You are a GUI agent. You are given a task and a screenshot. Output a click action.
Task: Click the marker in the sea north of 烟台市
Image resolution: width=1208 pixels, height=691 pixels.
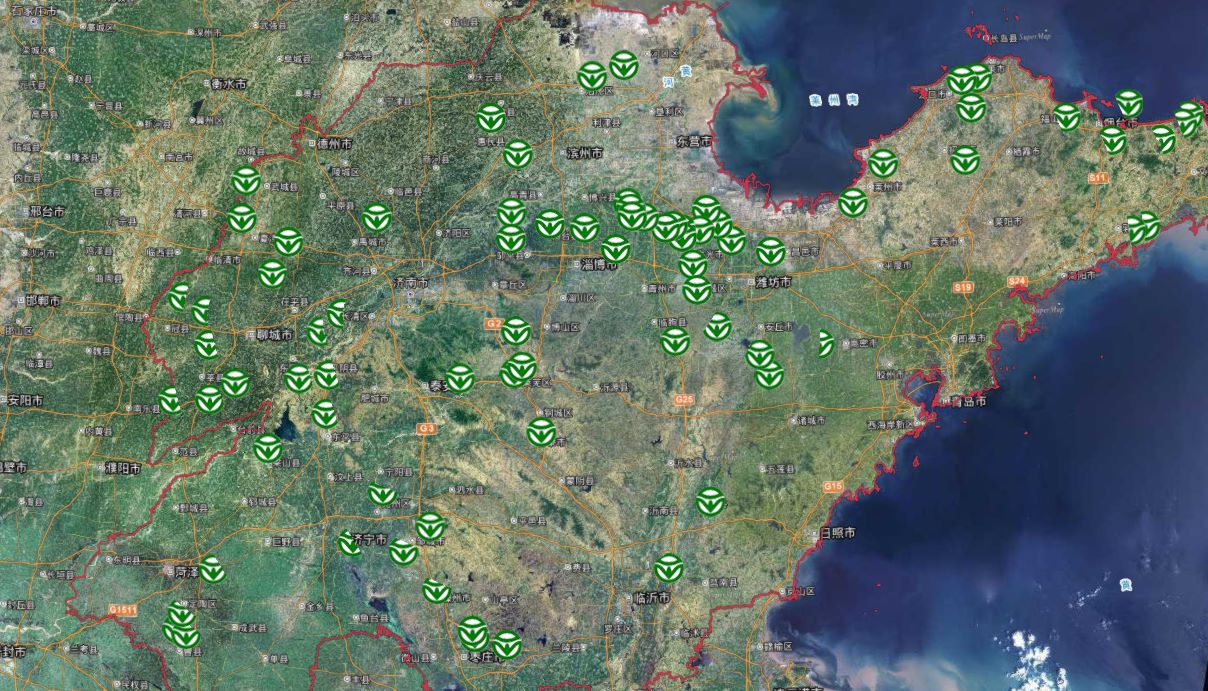pos(1129,102)
